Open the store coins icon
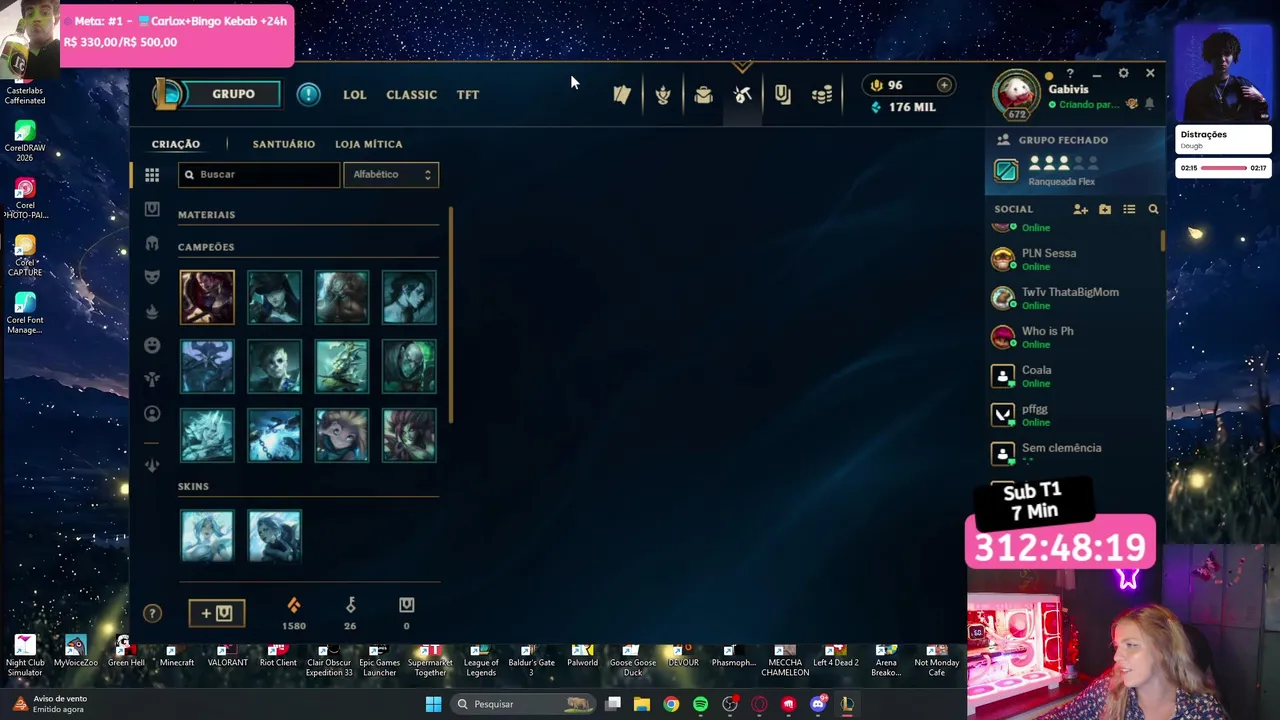The width and height of the screenshot is (1280, 720). 822,94
